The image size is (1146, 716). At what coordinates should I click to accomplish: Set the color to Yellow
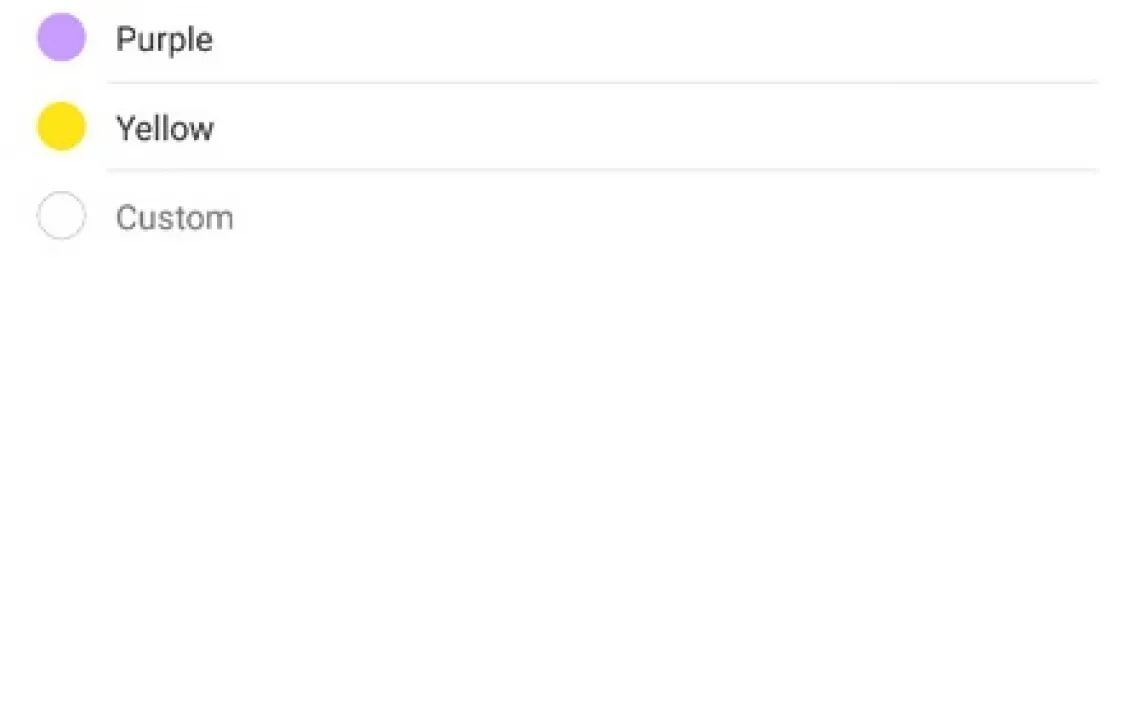pyautogui.click(x=164, y=128)
